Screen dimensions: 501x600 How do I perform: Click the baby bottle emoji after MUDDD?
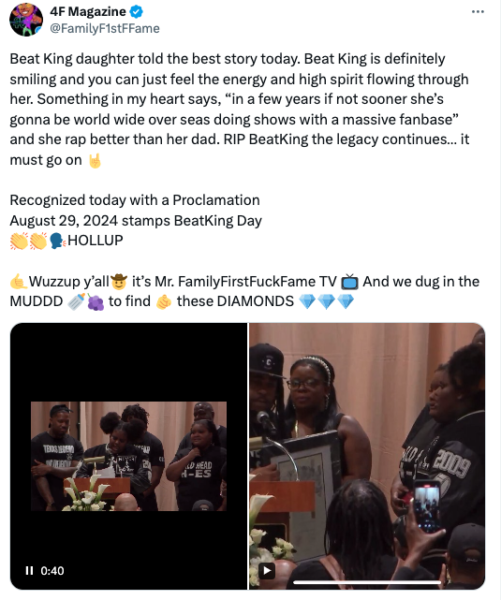[x=76, y=302]
